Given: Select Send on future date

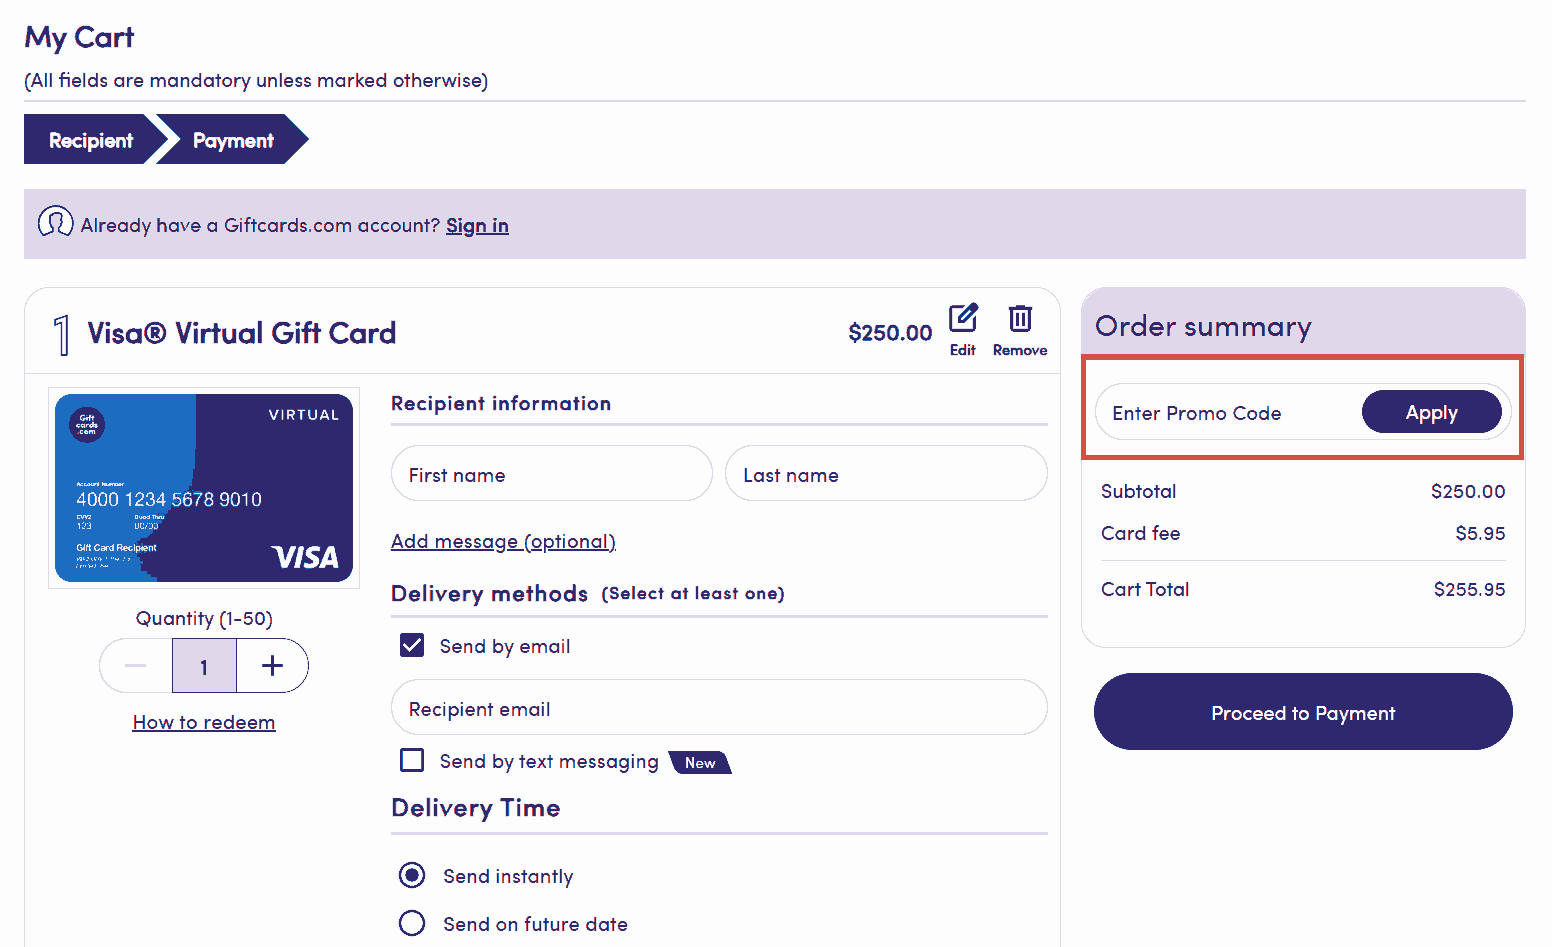Looking at the screenshot, I should [x=412, y=923].
